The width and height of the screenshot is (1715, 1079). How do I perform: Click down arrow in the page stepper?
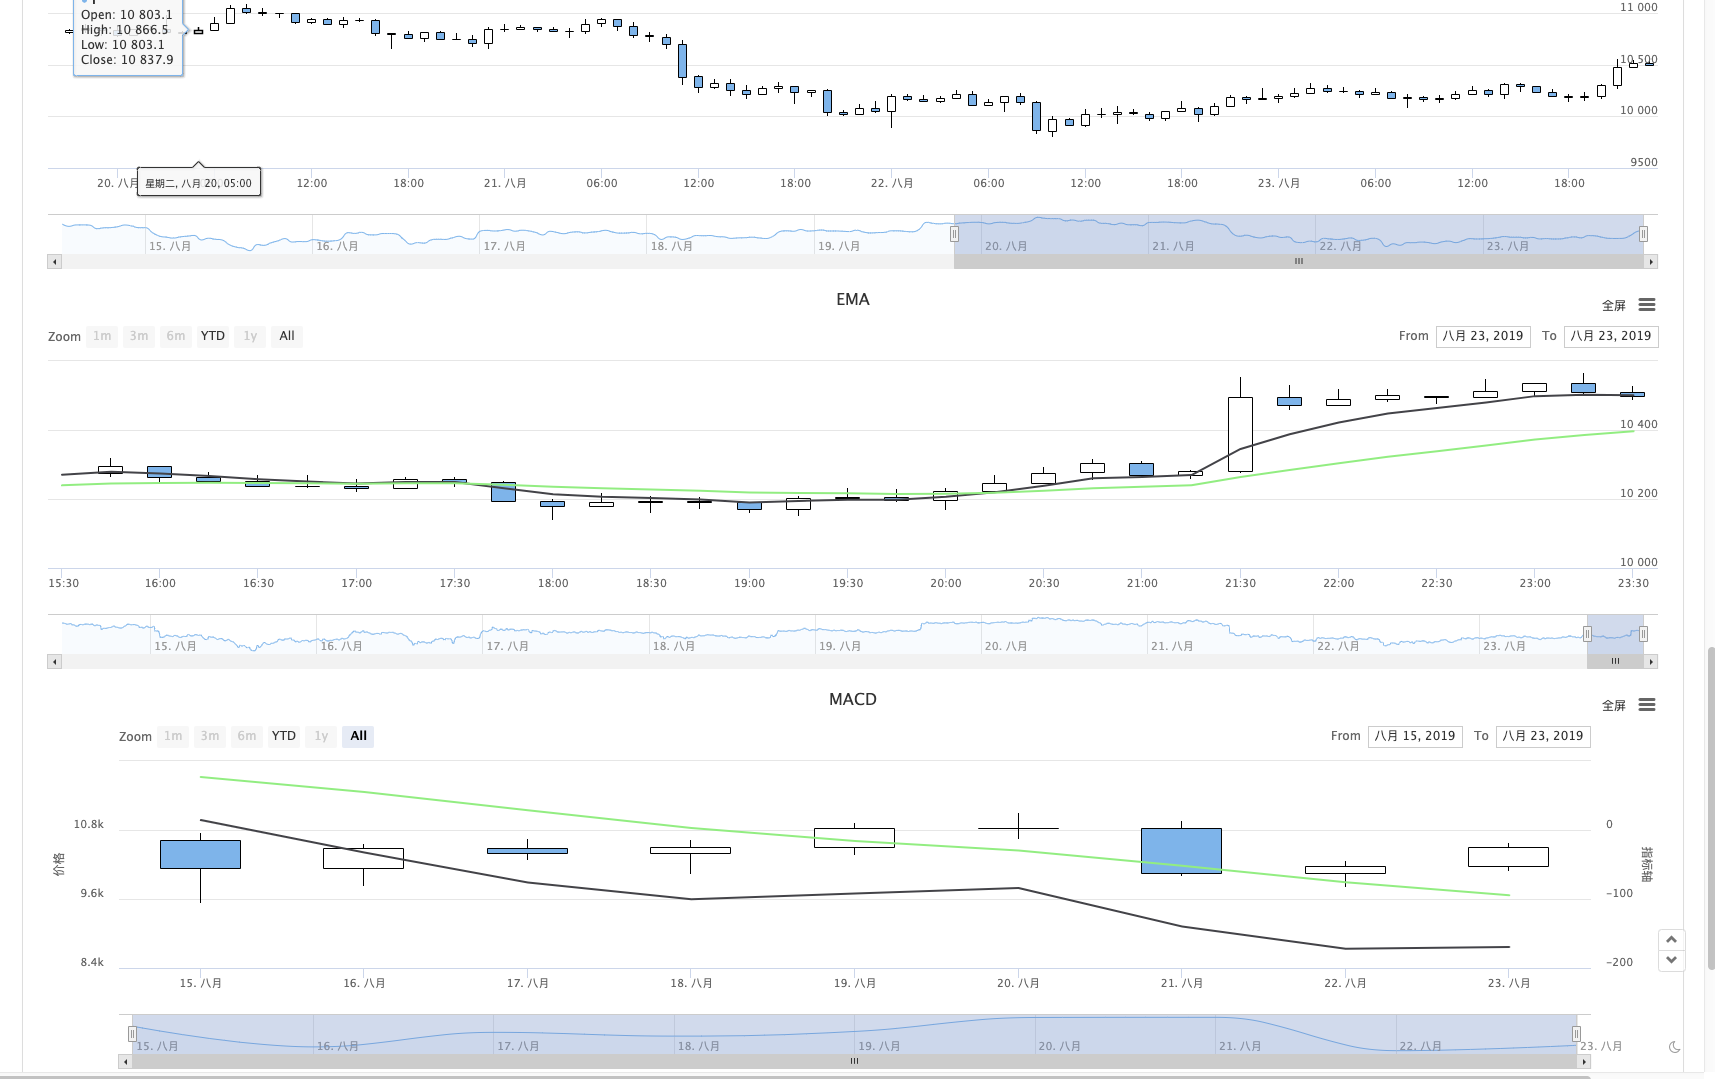[1671, 960]
